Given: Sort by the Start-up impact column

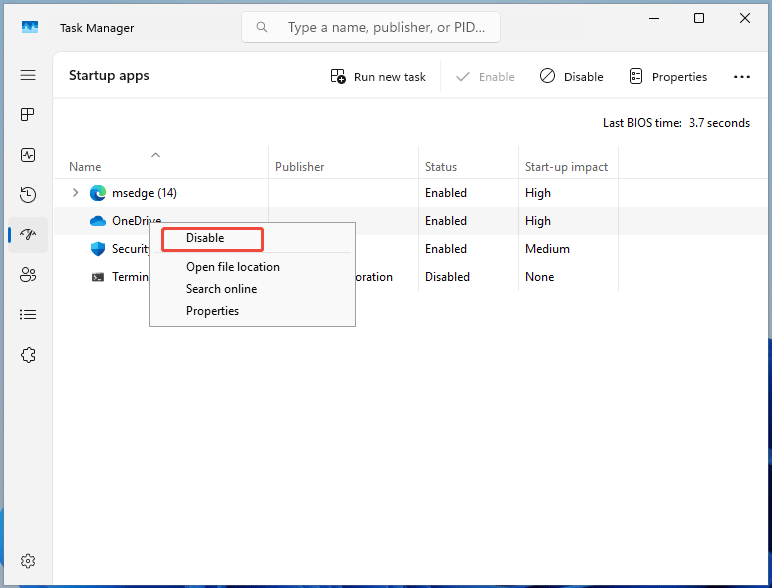Looking at the screenshot, I should click(566, 167).
